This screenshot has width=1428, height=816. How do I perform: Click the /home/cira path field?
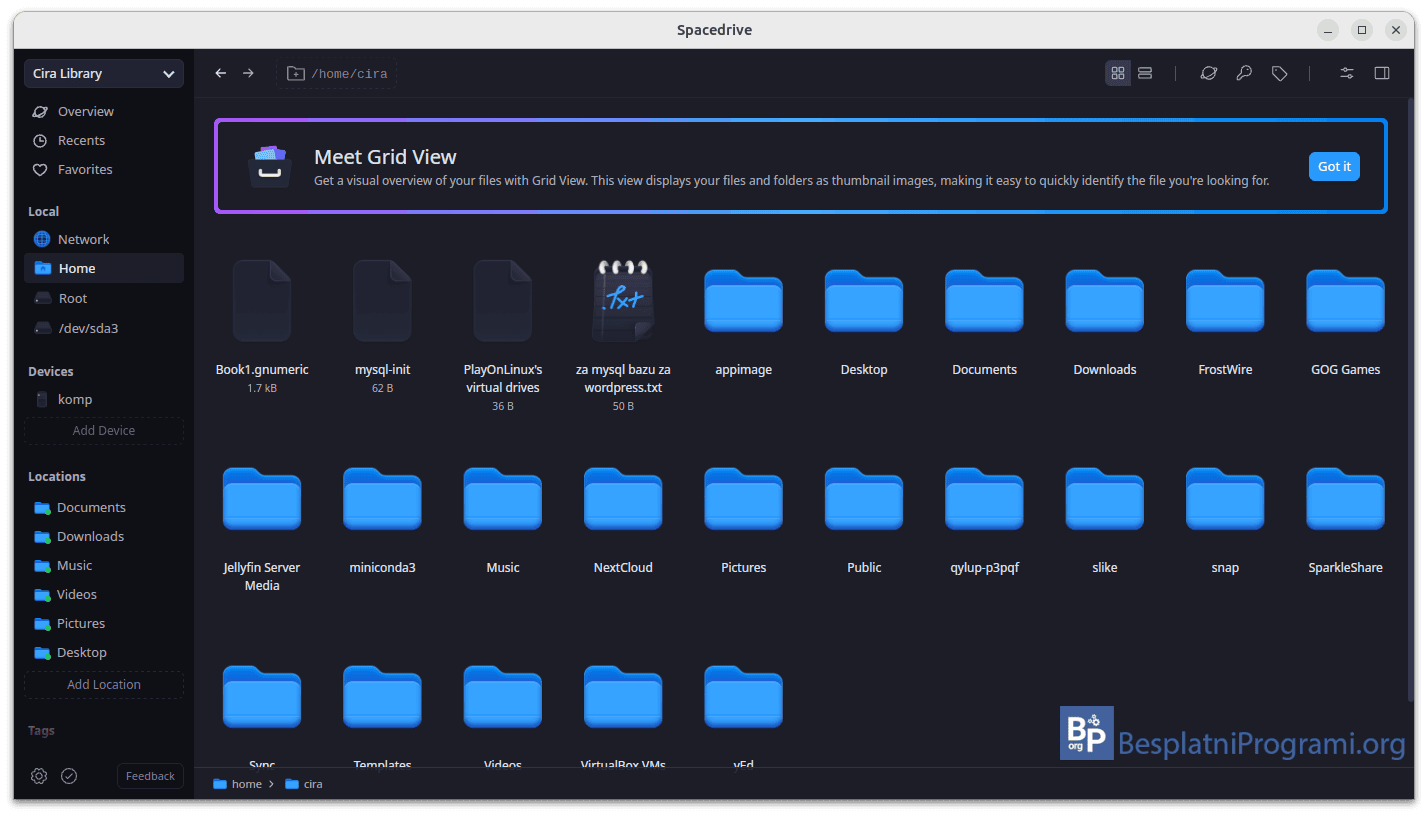tap(337, 73)
